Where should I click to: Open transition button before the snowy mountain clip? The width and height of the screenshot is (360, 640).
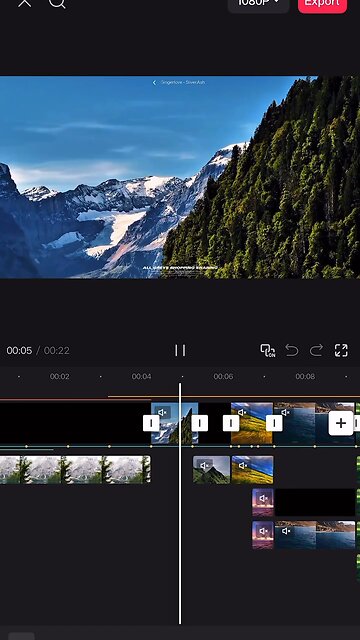tap(151, 423)
